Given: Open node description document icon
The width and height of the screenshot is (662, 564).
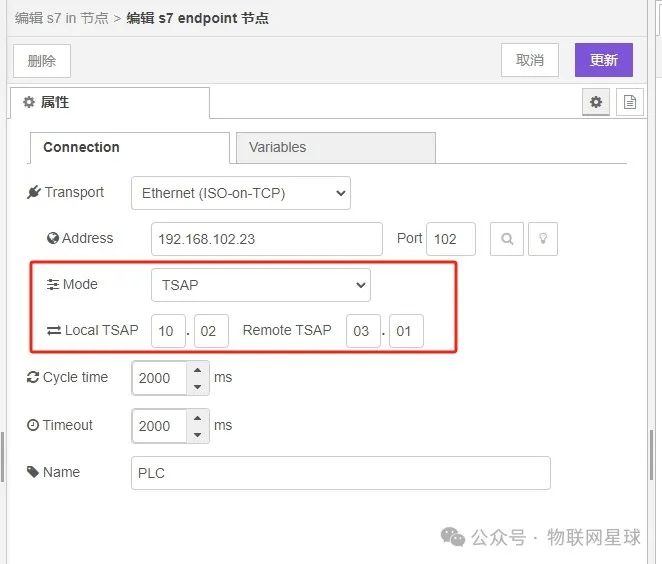Looking at the screenshot, I should 630,102.
